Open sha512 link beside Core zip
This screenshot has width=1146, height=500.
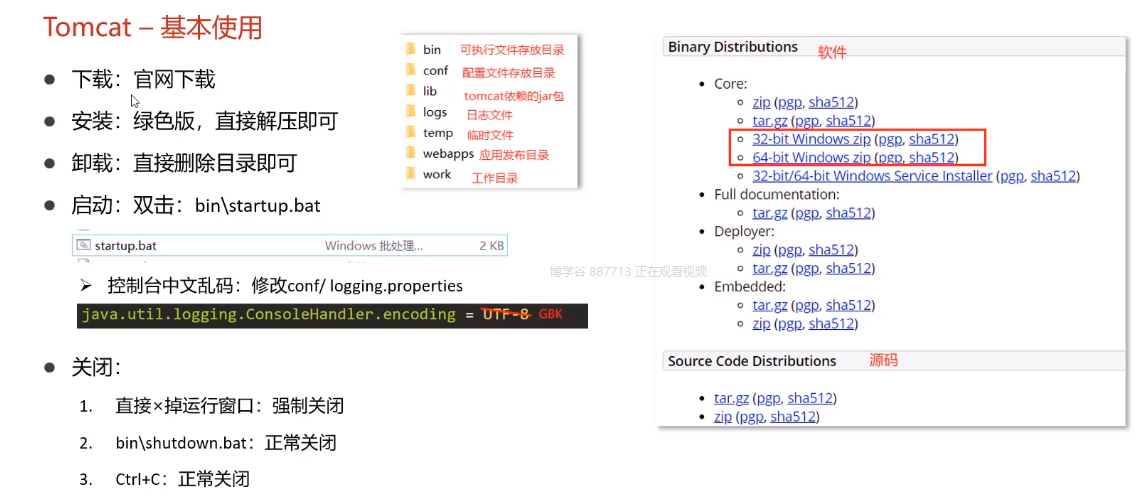[x=831, y=102]
